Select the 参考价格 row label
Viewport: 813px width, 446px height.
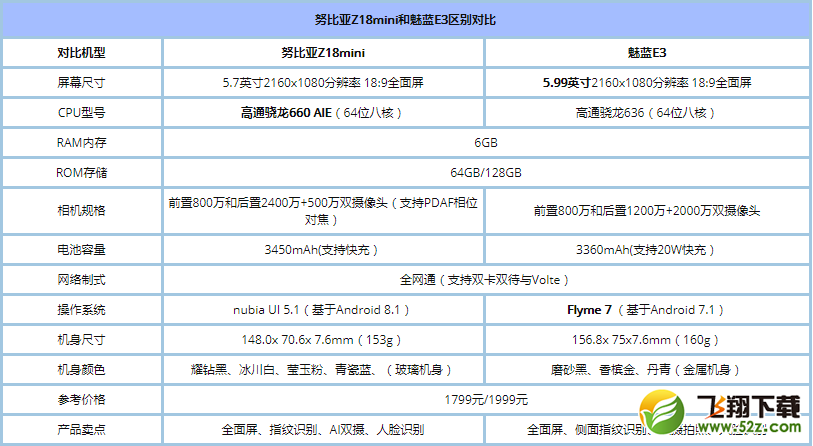[x=82, y=400]
